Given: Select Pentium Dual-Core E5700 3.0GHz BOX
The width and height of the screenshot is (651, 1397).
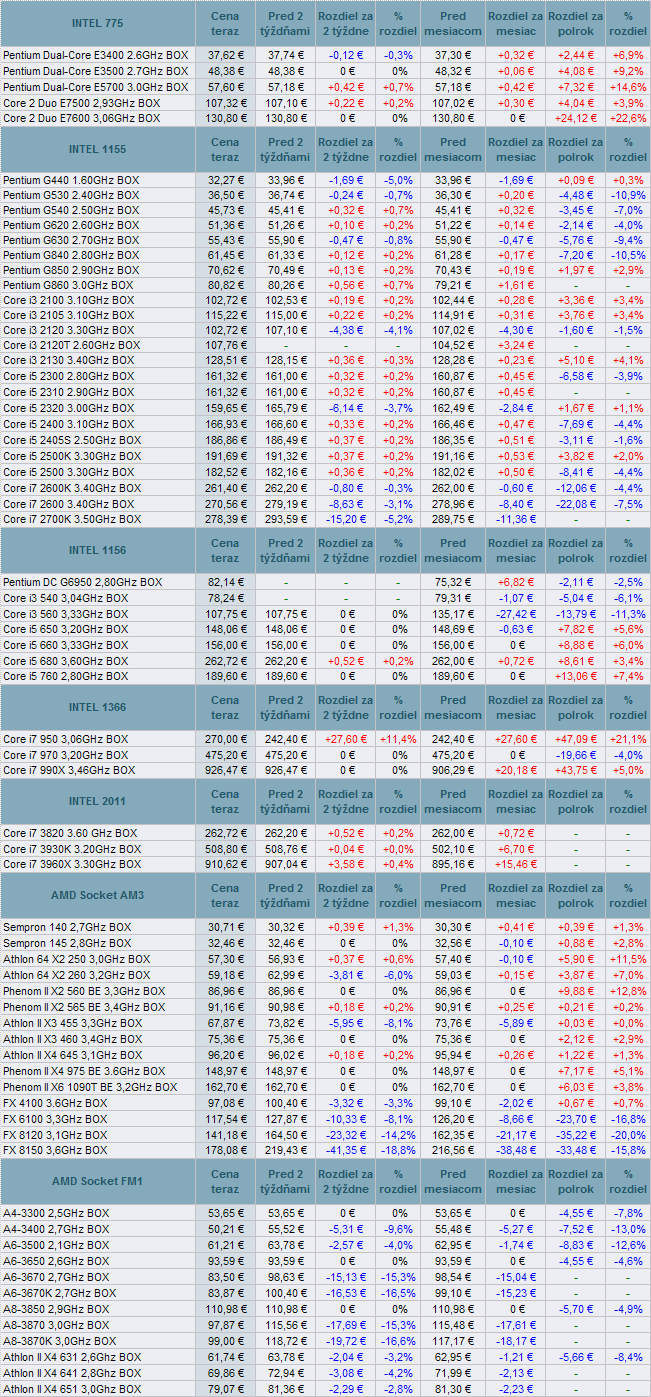Looking at the screenshot, I should coord(95,87).
